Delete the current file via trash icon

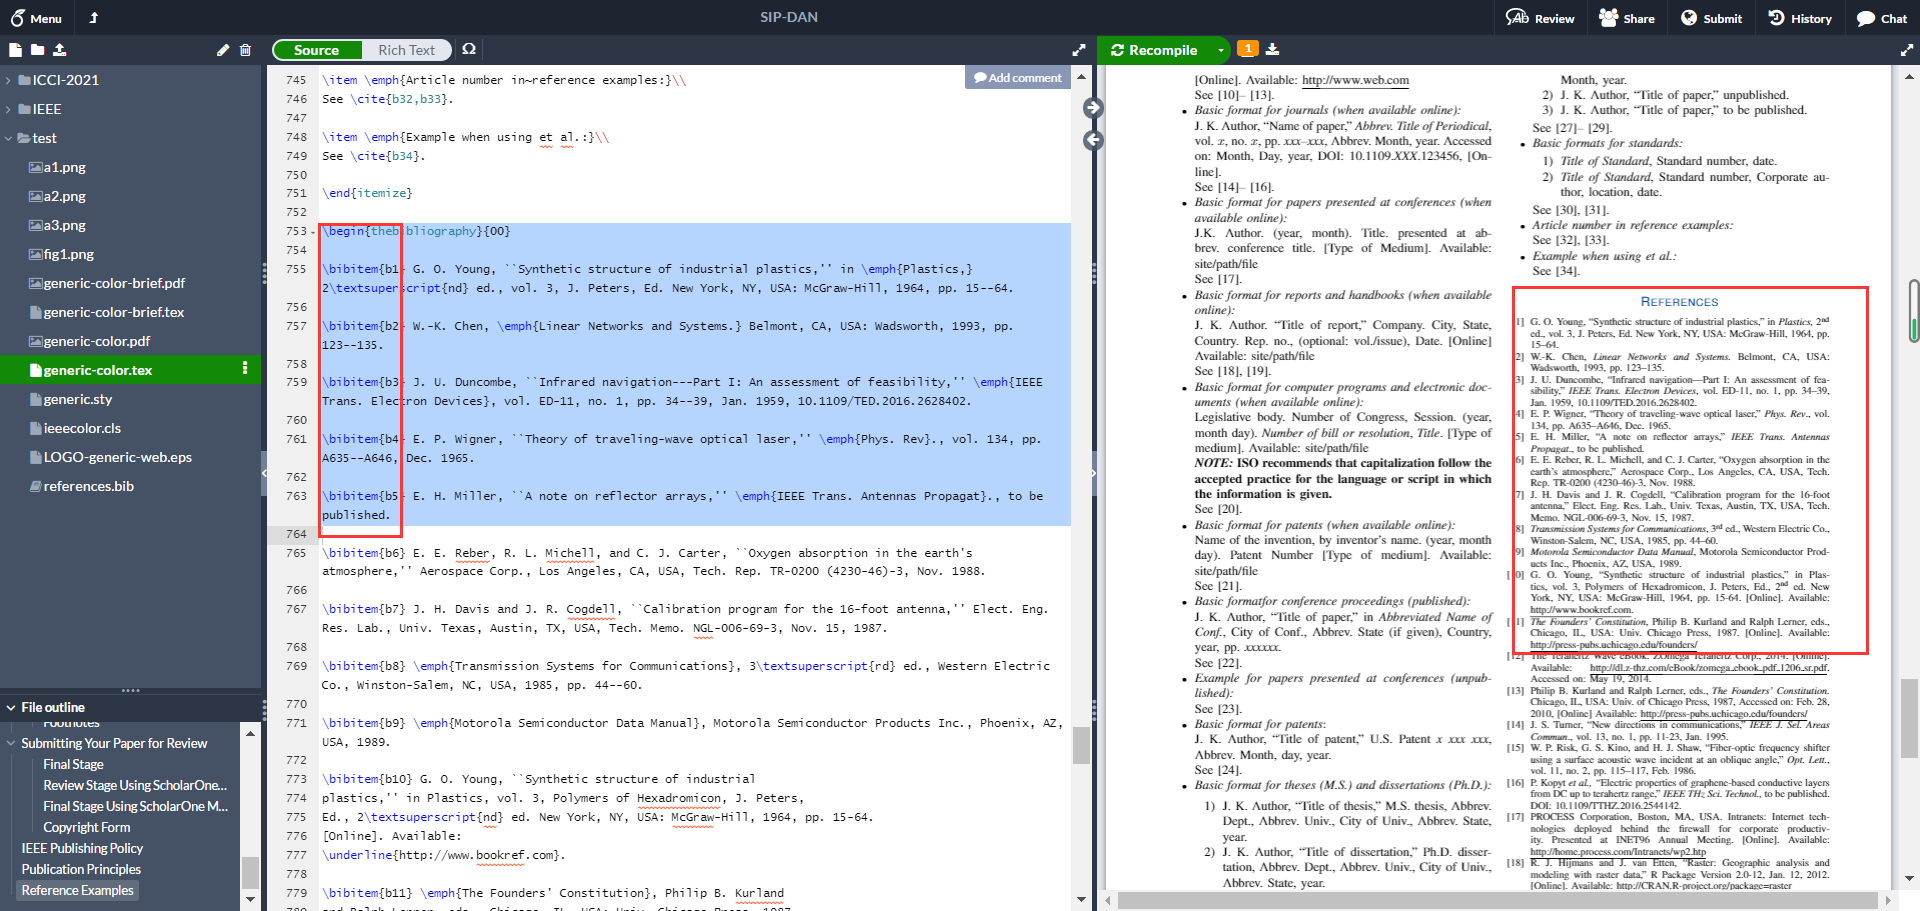[245, 48]
